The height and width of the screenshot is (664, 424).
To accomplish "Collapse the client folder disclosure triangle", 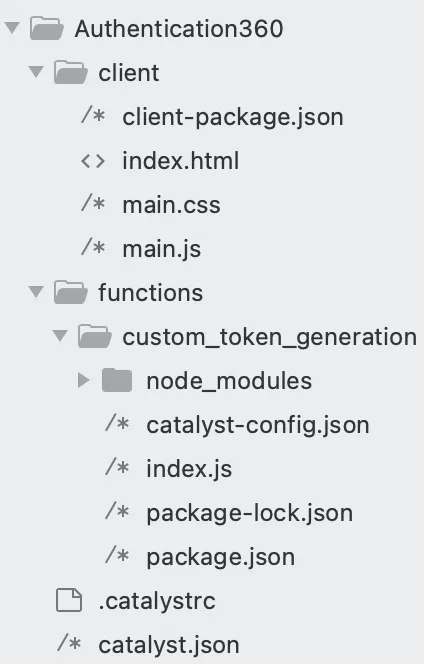I will (x=36, y=72).
